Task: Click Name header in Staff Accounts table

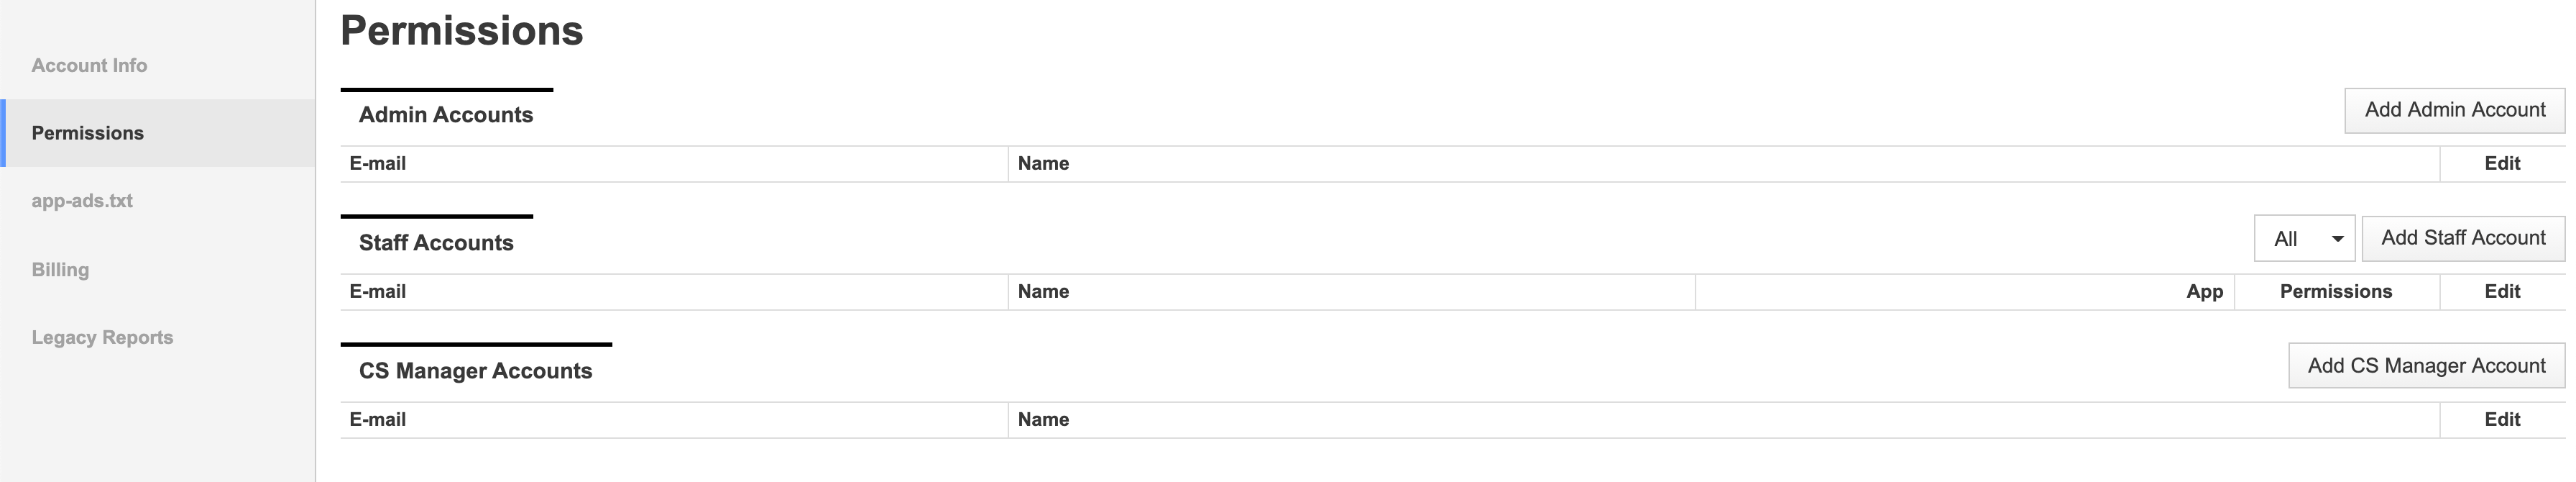Action: click(x=1043, y=292)
